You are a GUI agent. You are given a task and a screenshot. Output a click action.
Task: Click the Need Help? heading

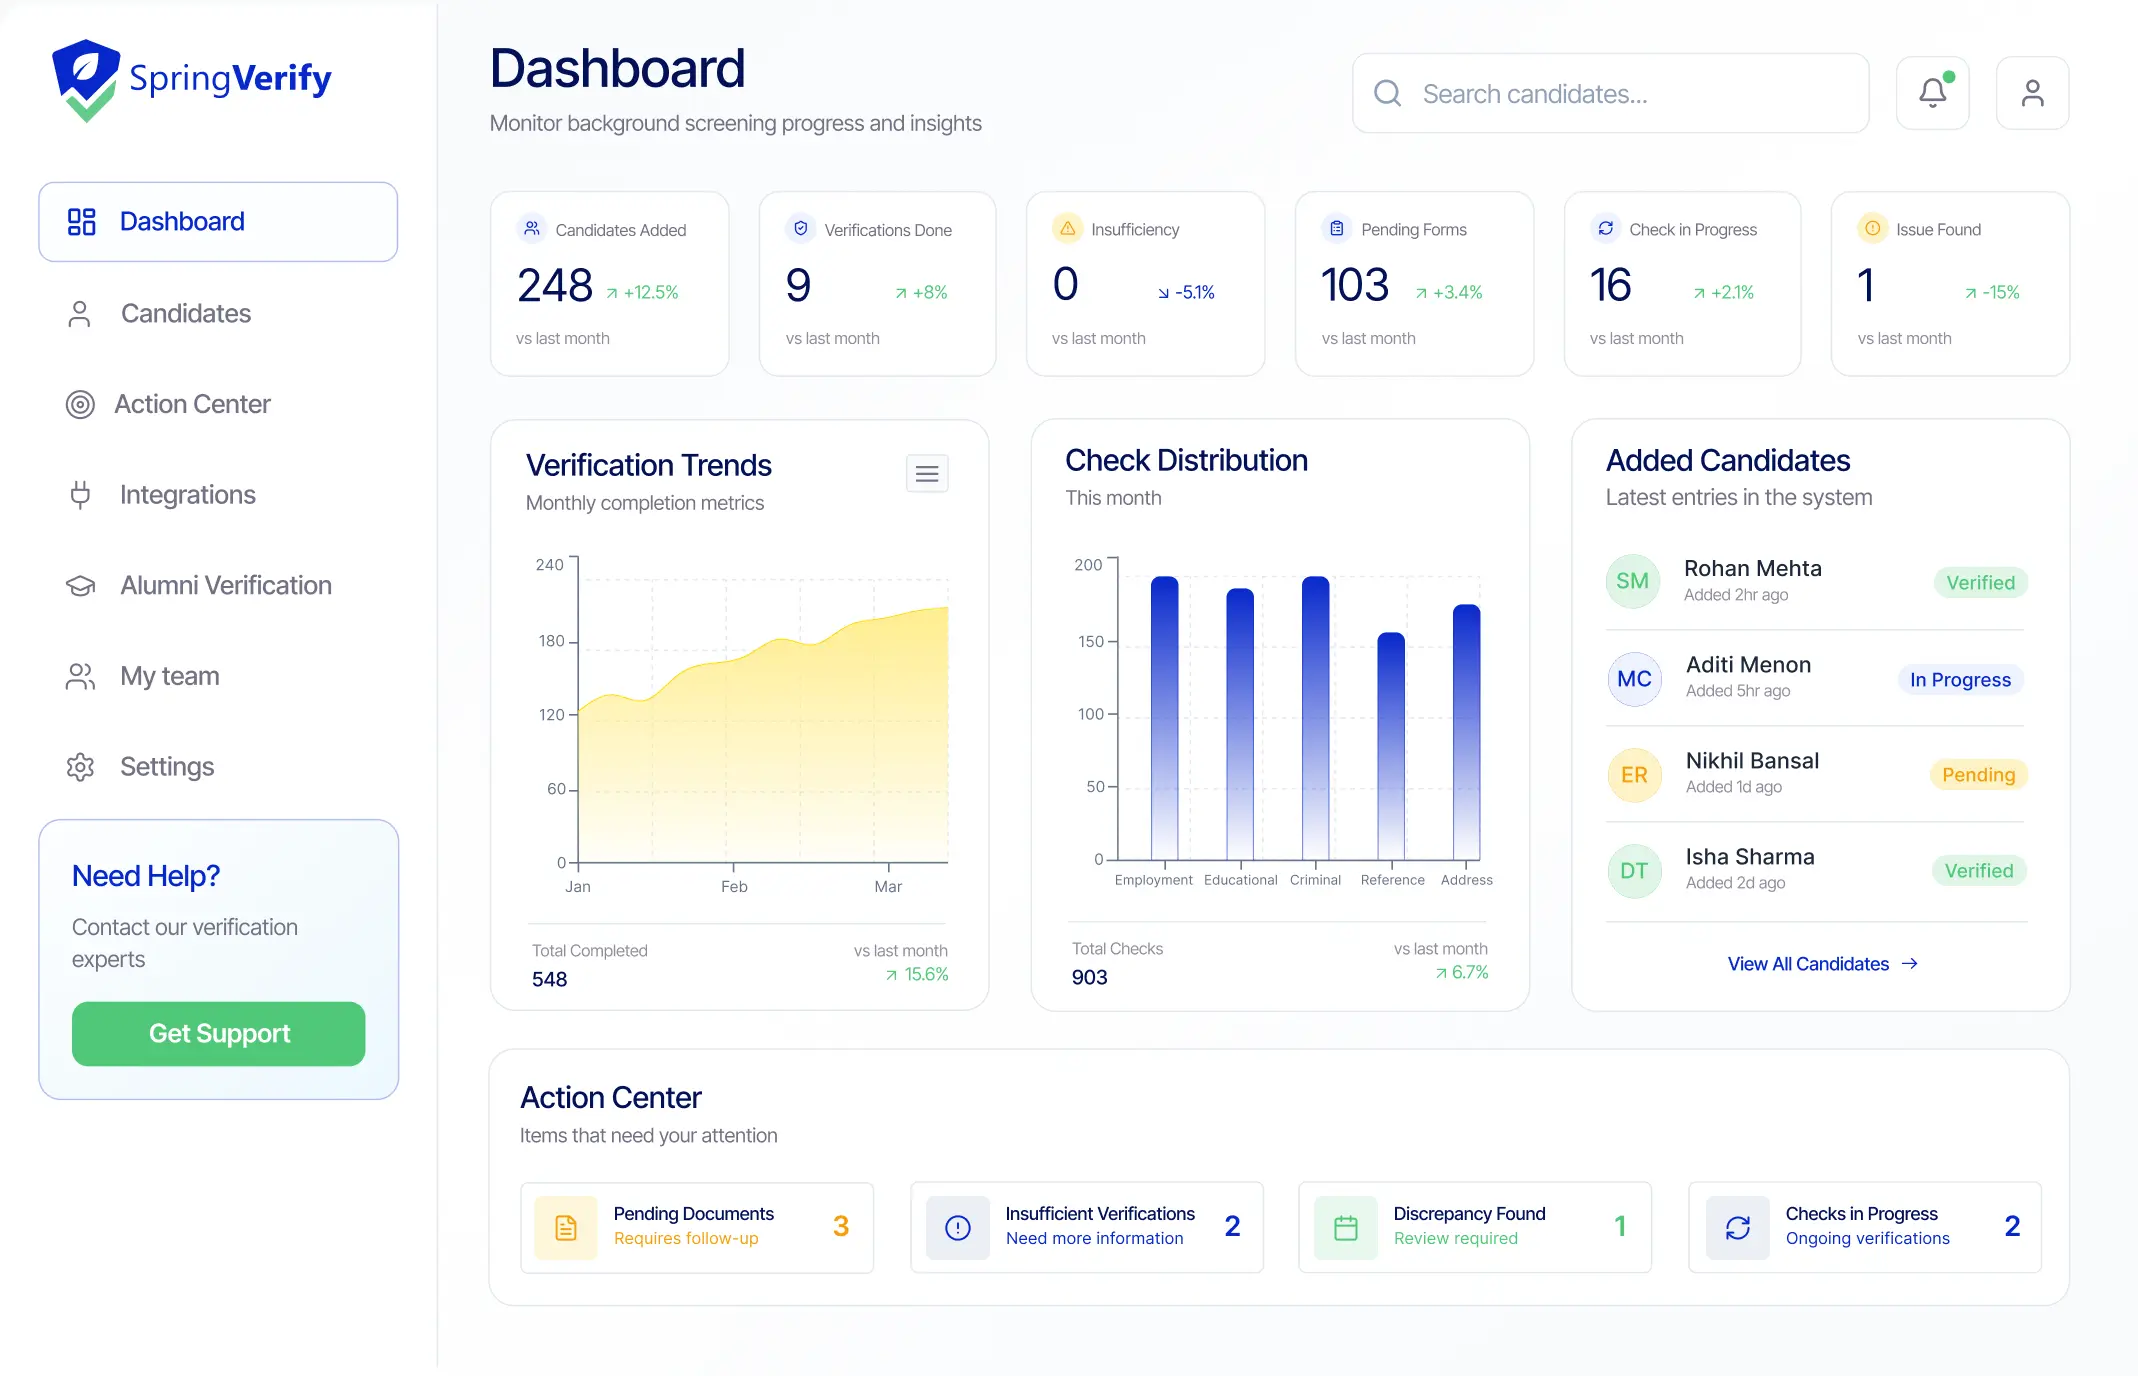(x=146, y=876)
